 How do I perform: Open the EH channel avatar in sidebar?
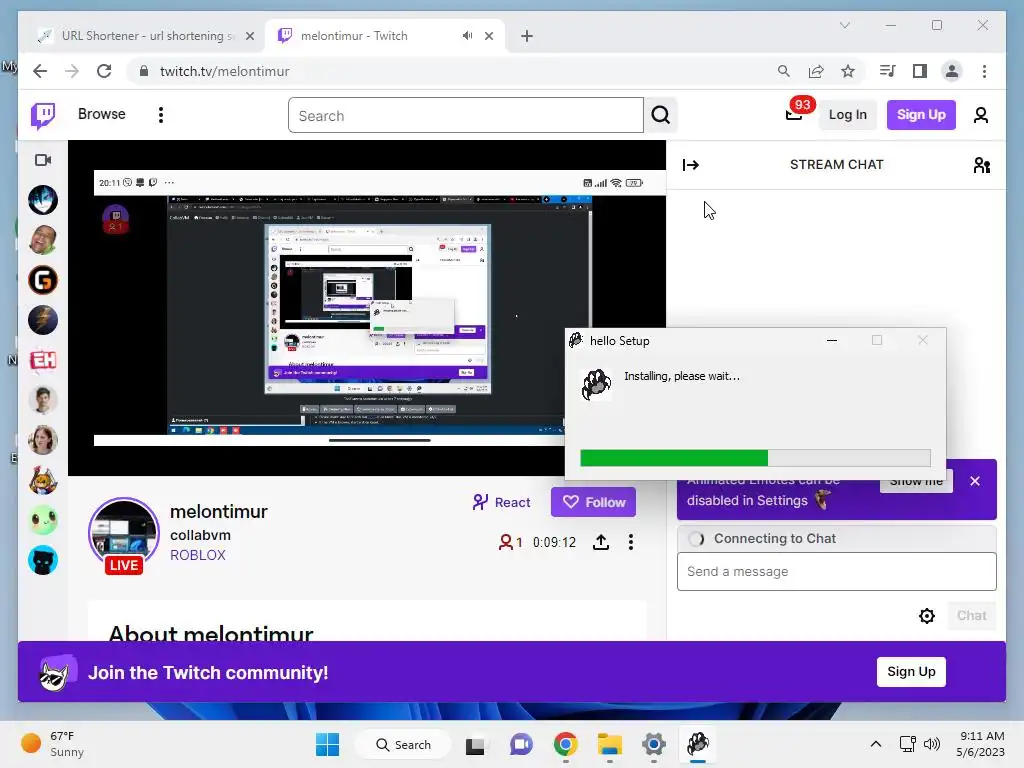coord(43,360)
